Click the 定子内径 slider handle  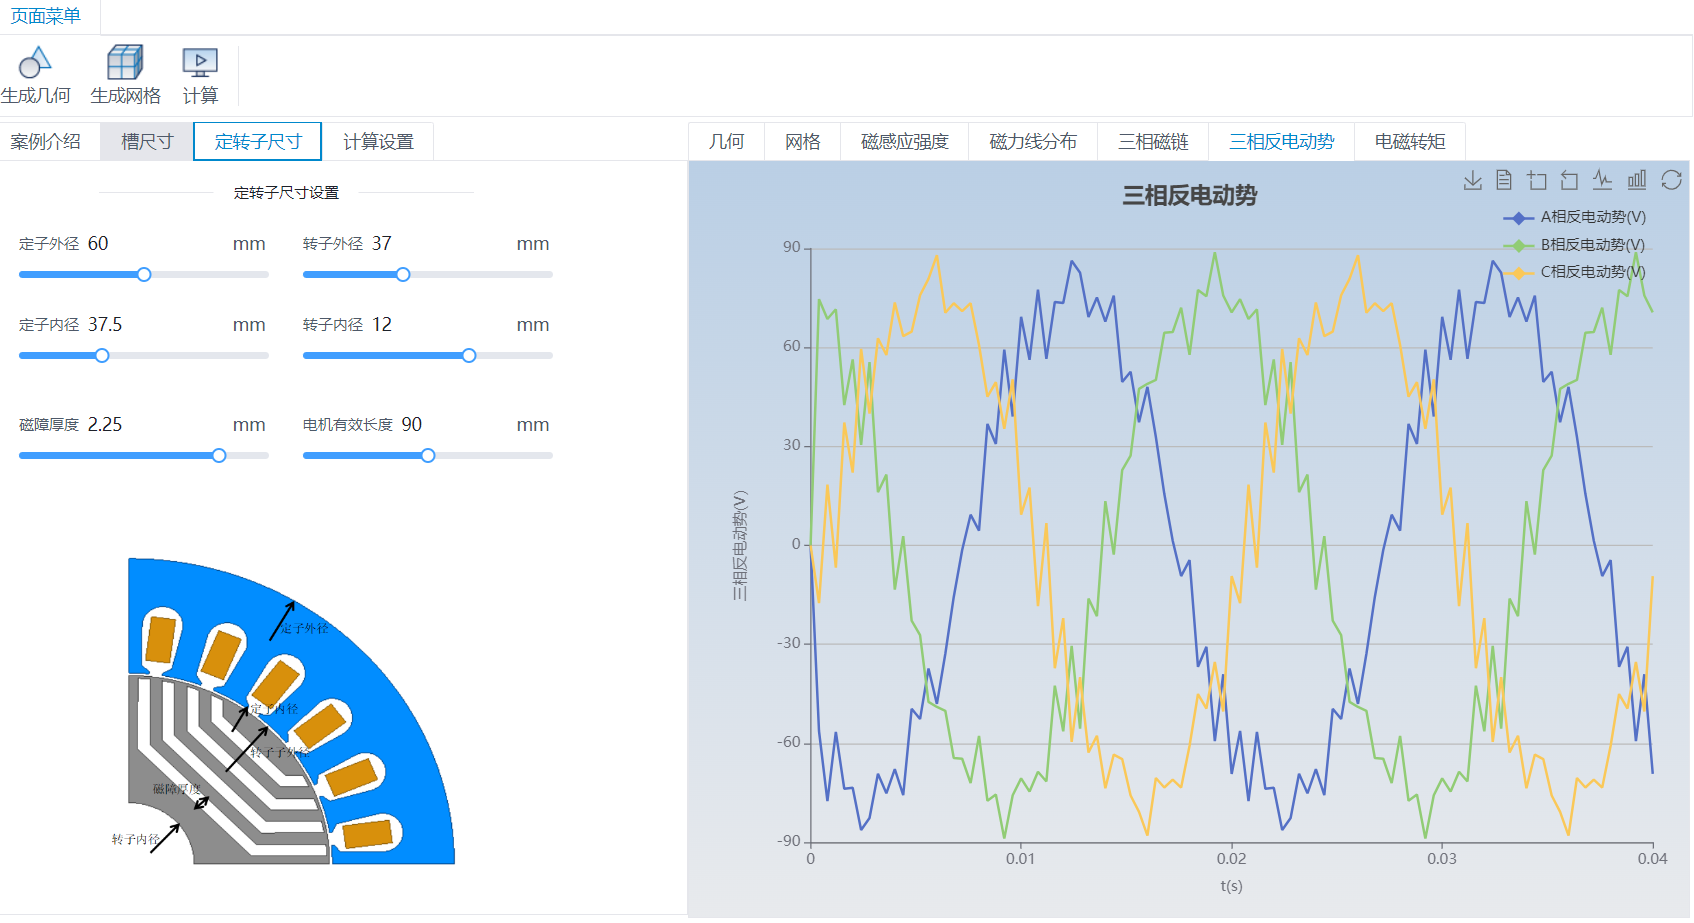(102, 356)
